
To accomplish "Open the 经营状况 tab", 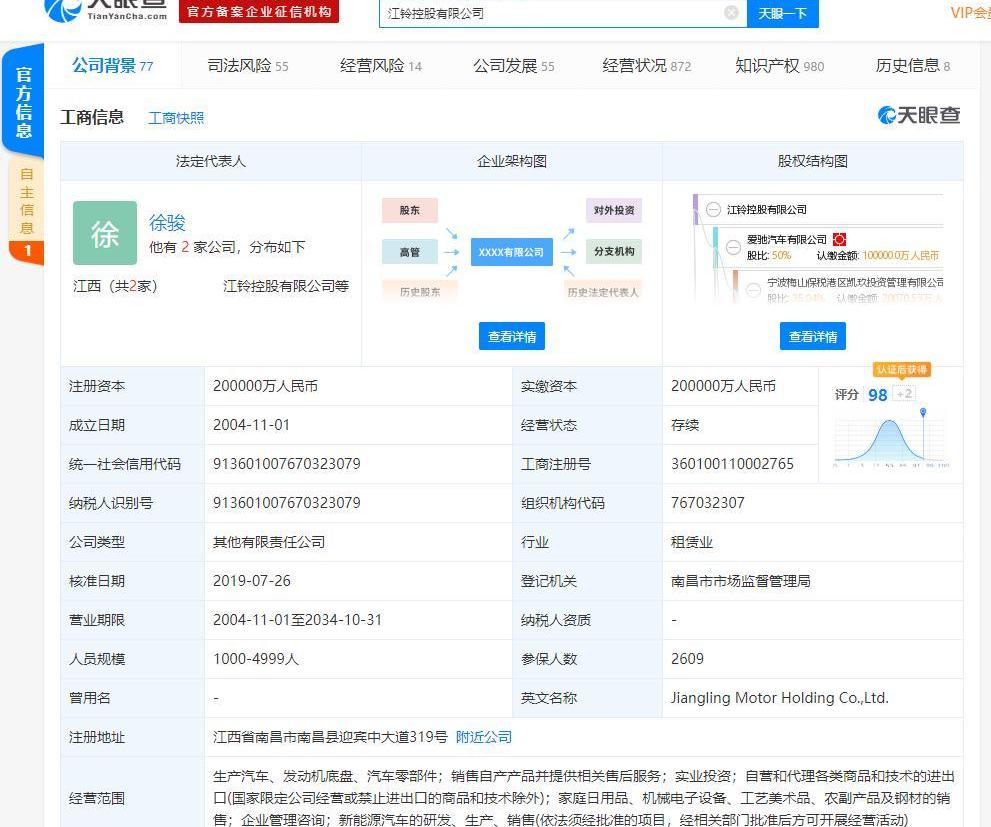I will [647, 65].
